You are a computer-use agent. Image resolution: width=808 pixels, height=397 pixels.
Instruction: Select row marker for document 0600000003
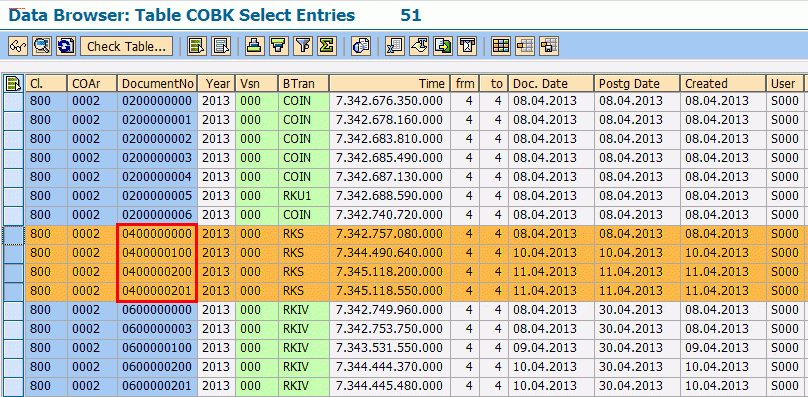tap(14, 329)
